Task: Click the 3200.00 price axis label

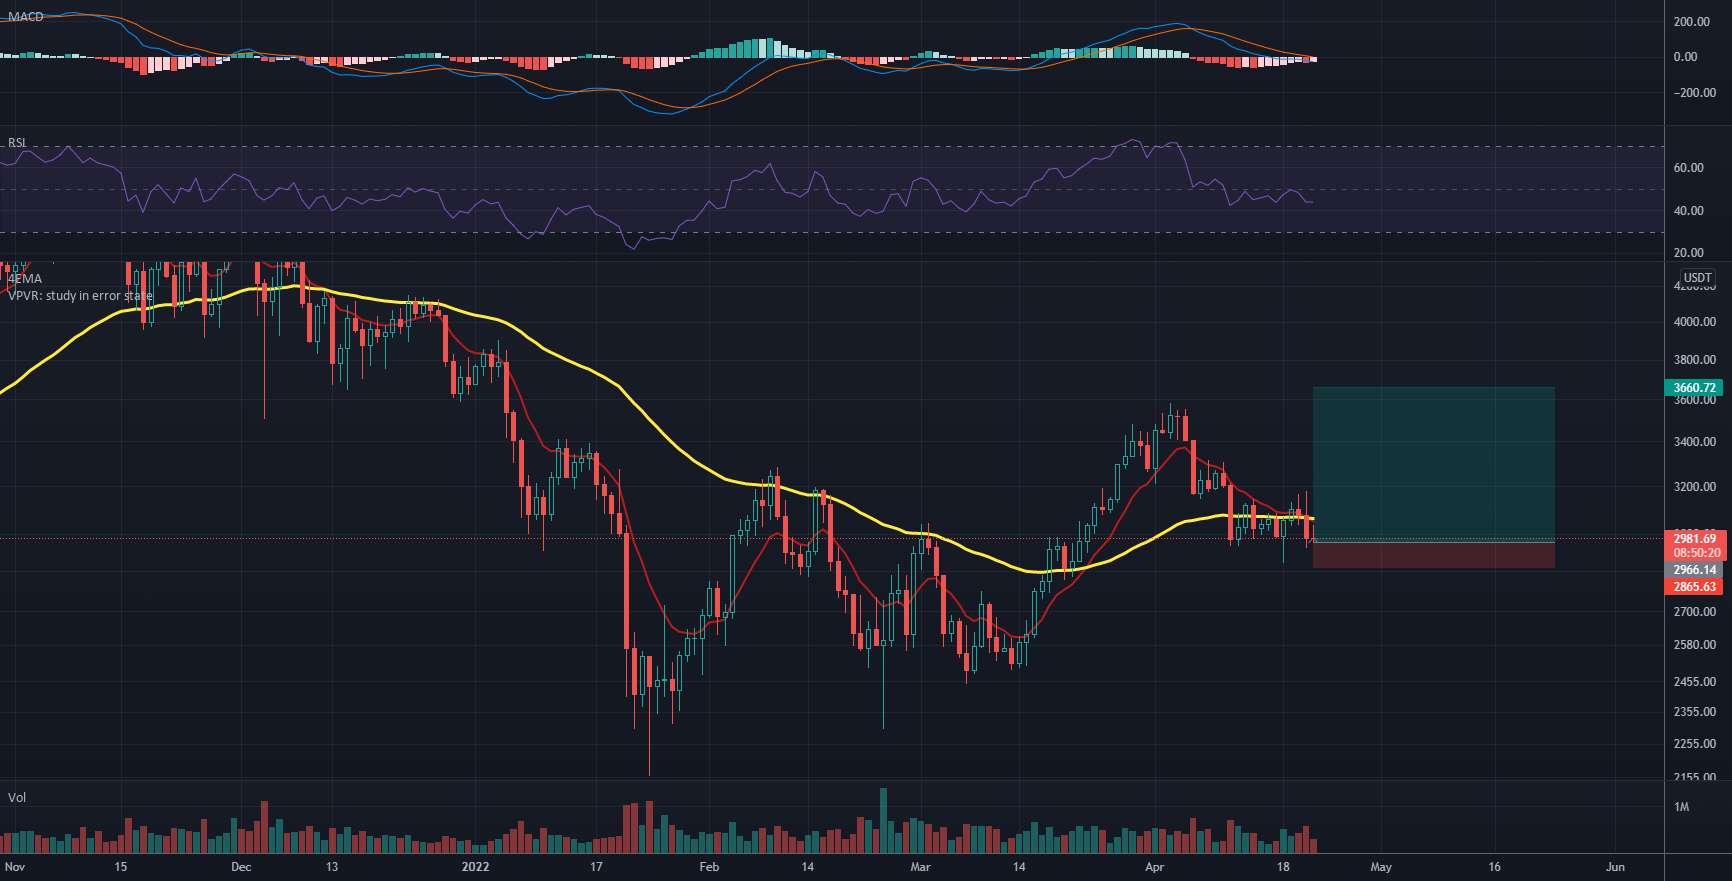Action: tap(1694, 488)
